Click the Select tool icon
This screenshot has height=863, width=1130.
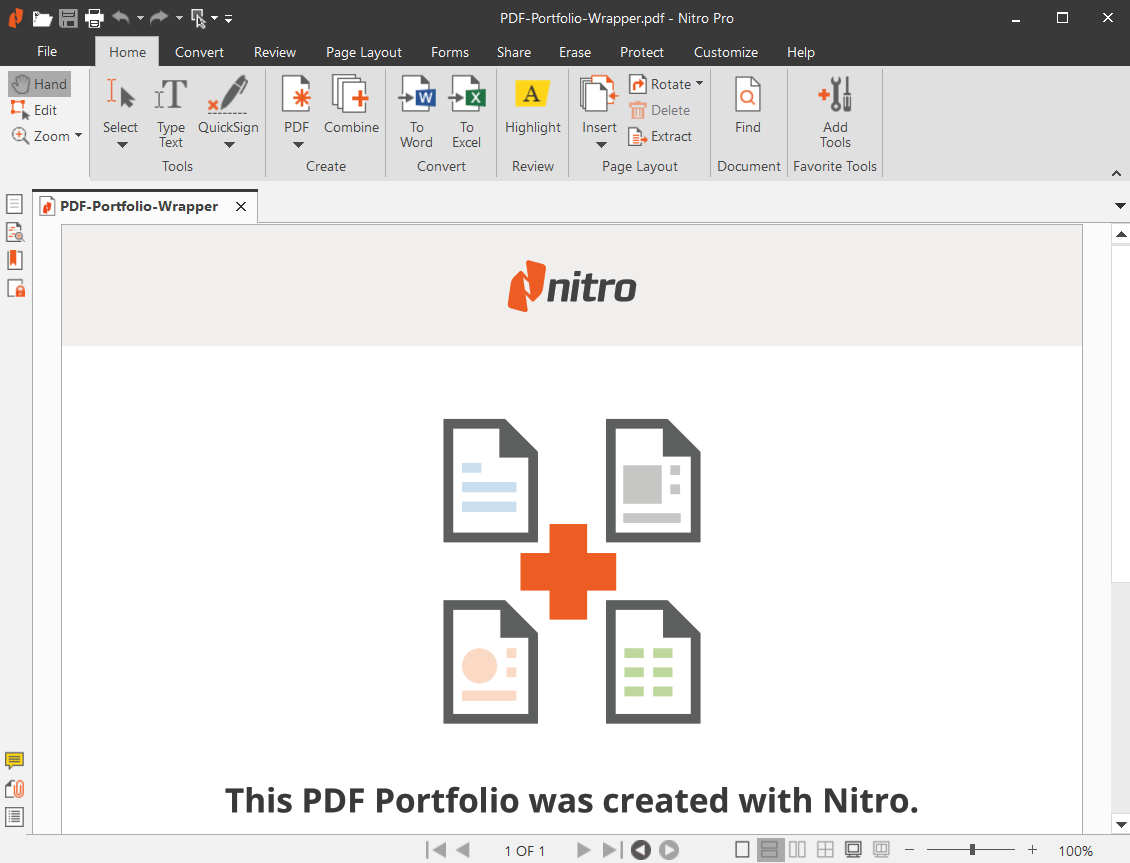[x=120, y=94]
